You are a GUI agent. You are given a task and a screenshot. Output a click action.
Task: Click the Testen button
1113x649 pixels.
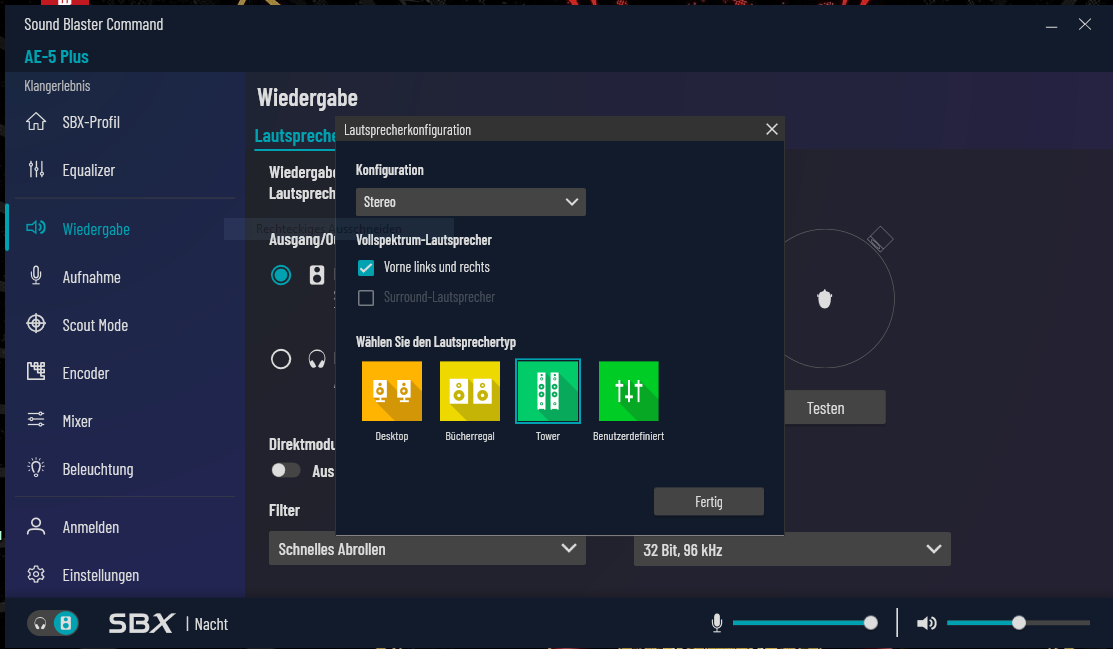click(835, 408)
